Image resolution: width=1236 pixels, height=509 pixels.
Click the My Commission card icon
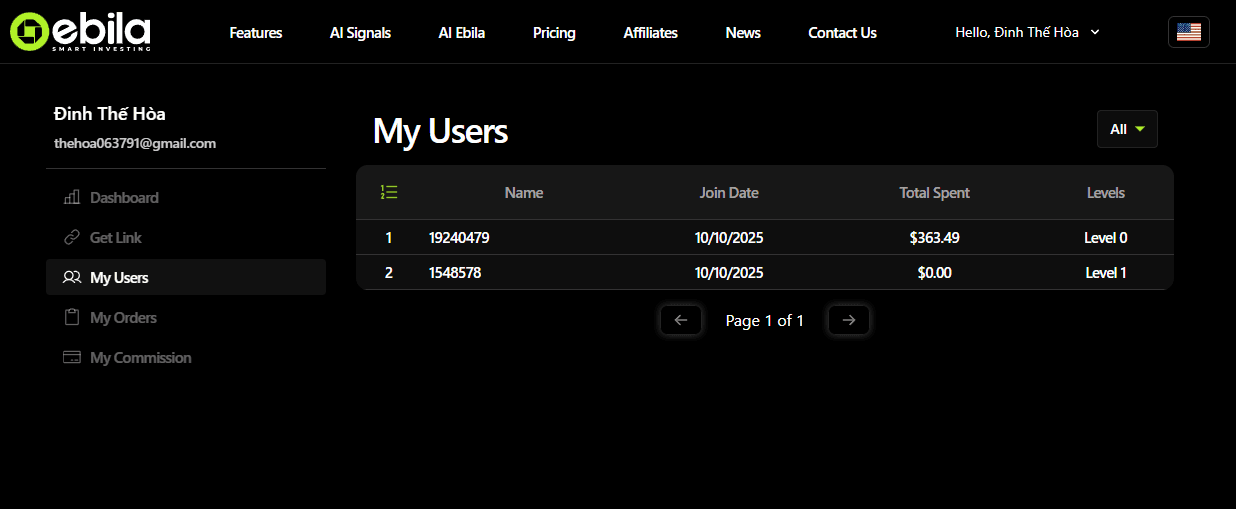click(71, 357)
